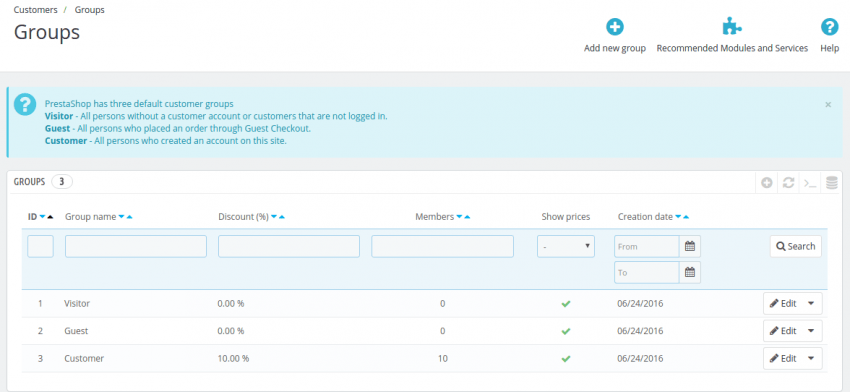This screenshot has width=850, height=392.
Task: Edit the Guest group
Action: pyautogui.click(x=783, y=331)
